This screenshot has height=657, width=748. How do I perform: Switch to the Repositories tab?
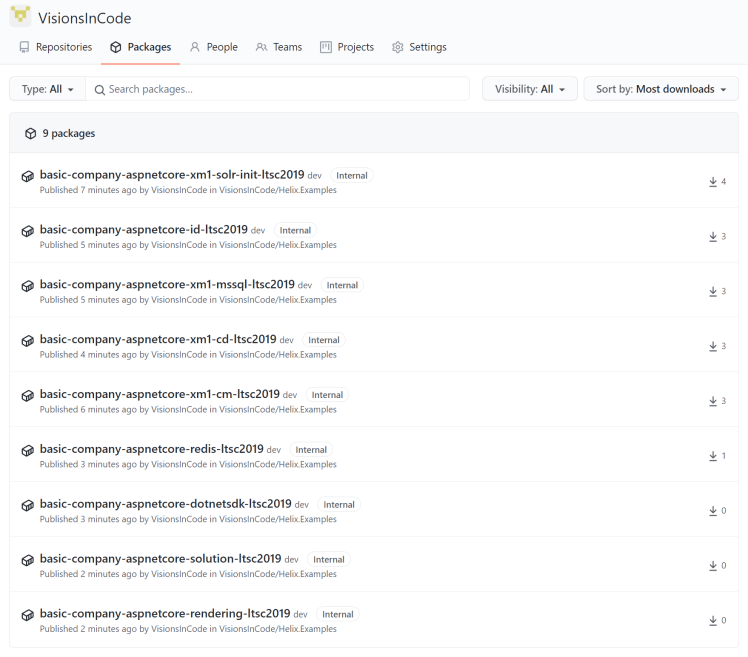[56, 47]
